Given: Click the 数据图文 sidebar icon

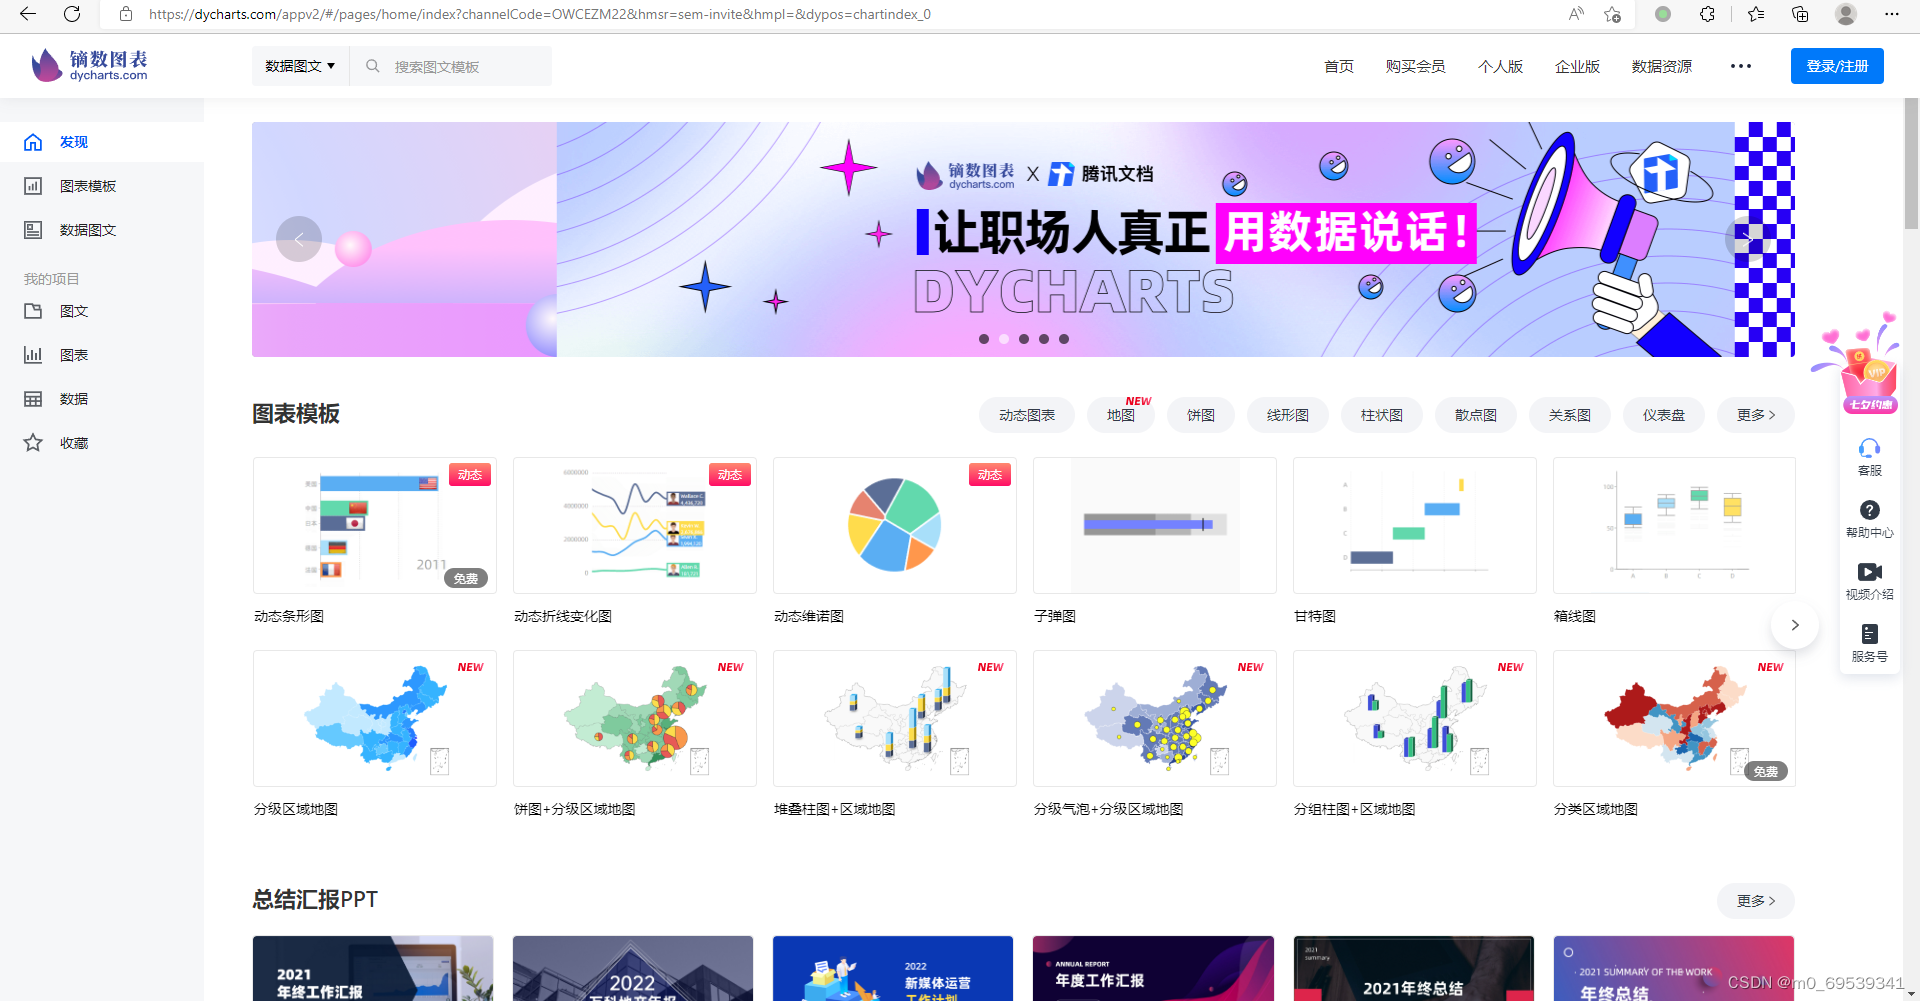Looking at the screenshot, I should [33, 230].
